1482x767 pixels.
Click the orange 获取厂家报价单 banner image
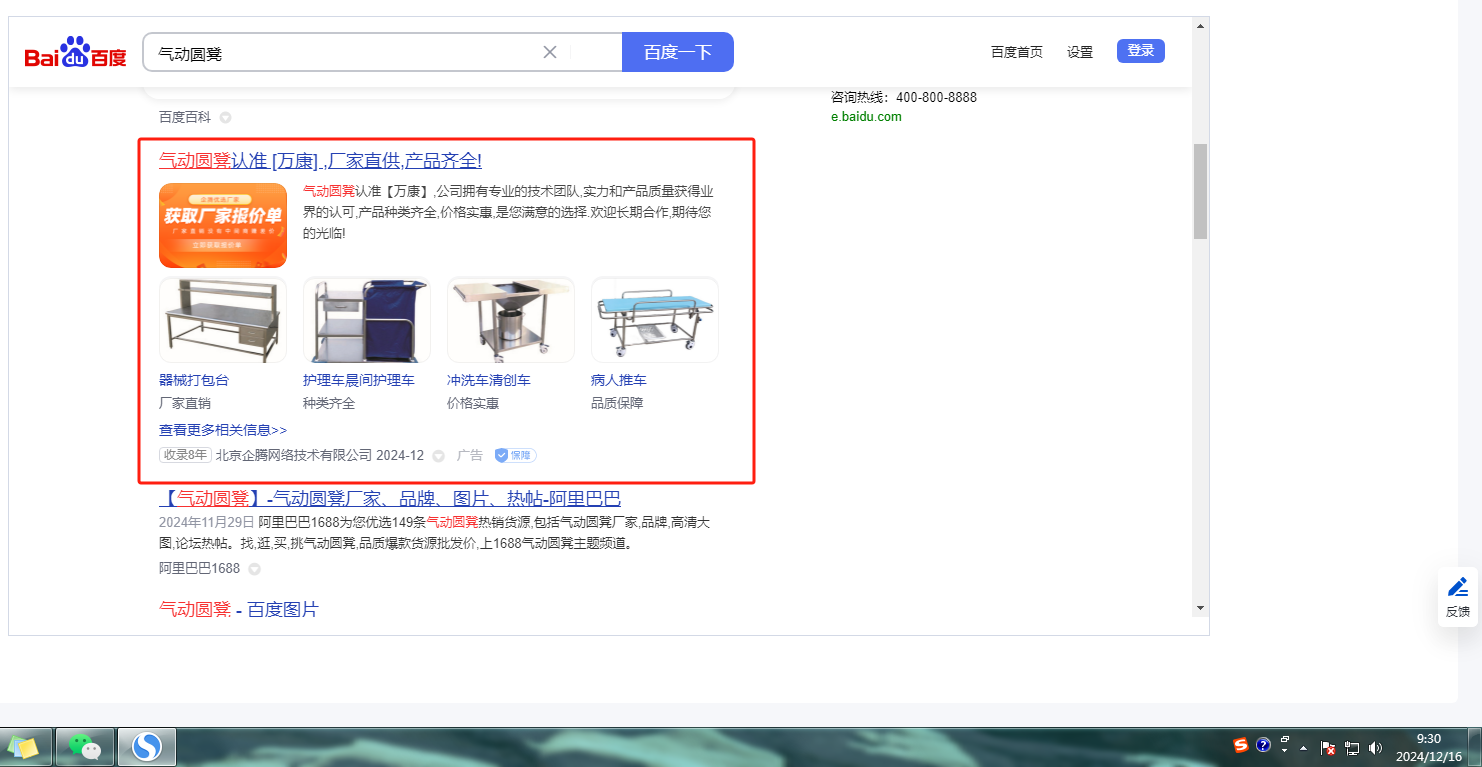coord(223,225)
